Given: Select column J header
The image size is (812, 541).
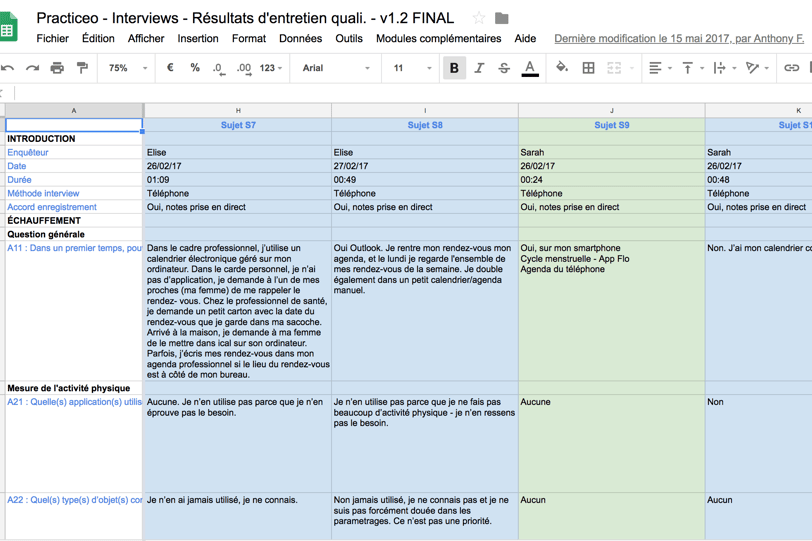Looking at the screenshot, I should [x=612, y=110].
